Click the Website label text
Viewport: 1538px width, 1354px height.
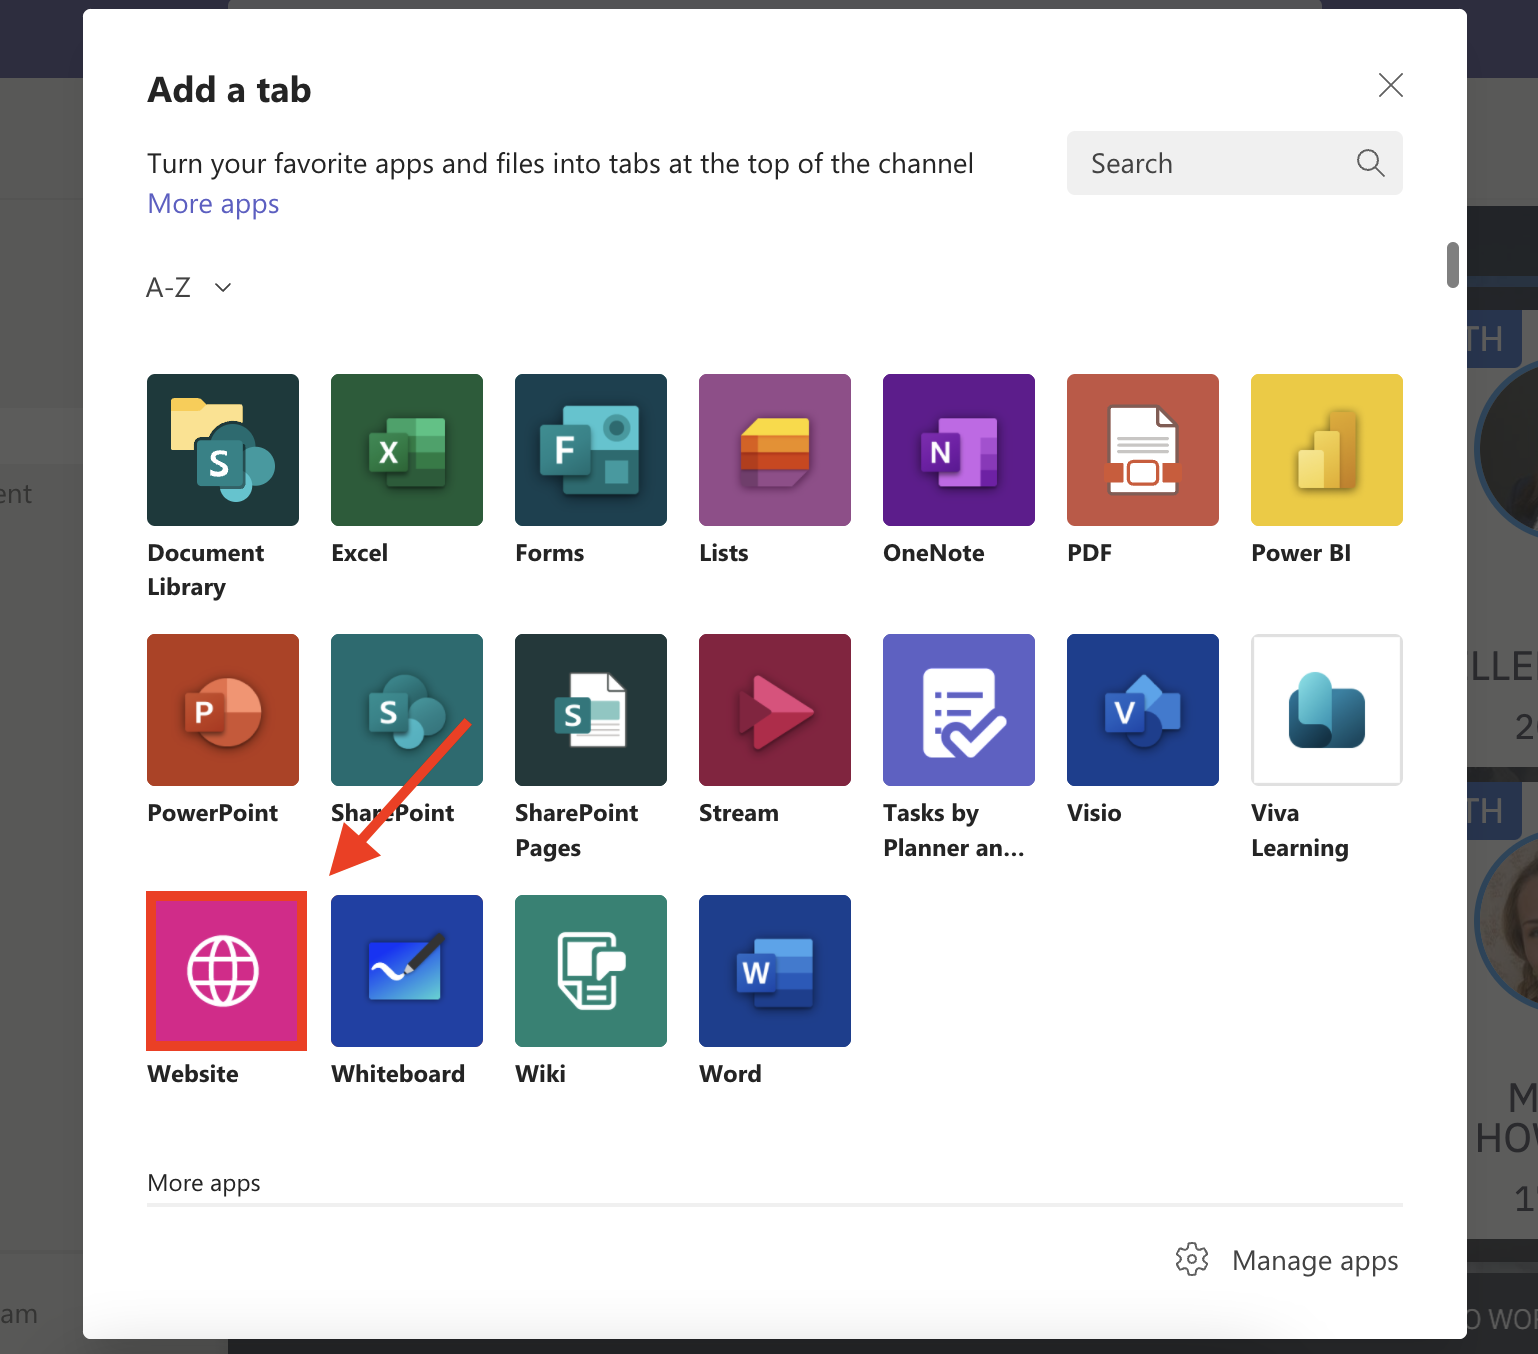pyautogui.click(x=193, y=1074)
